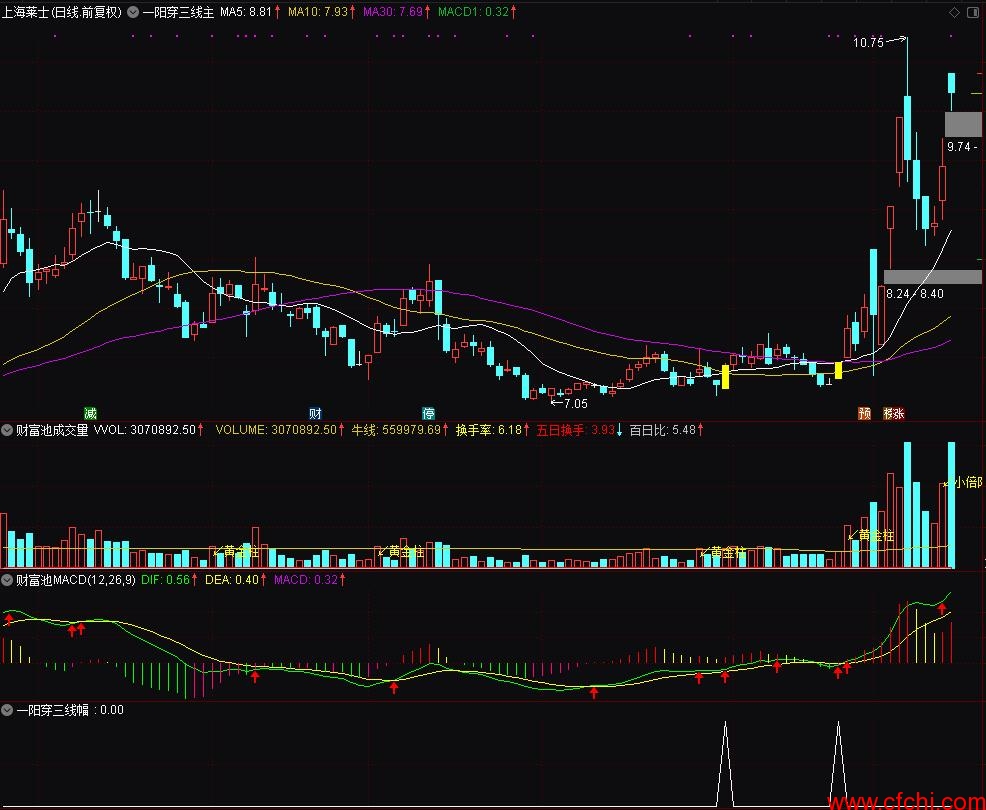Image resolution: width=986 pixels, height=810 pixels.
Task: Open the 财富池成交量 indicator dropdown
Action: [x=7, y=431]
